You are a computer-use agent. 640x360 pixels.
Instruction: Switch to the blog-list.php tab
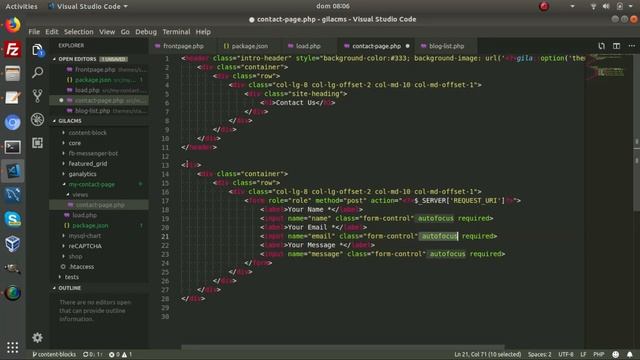446,46
